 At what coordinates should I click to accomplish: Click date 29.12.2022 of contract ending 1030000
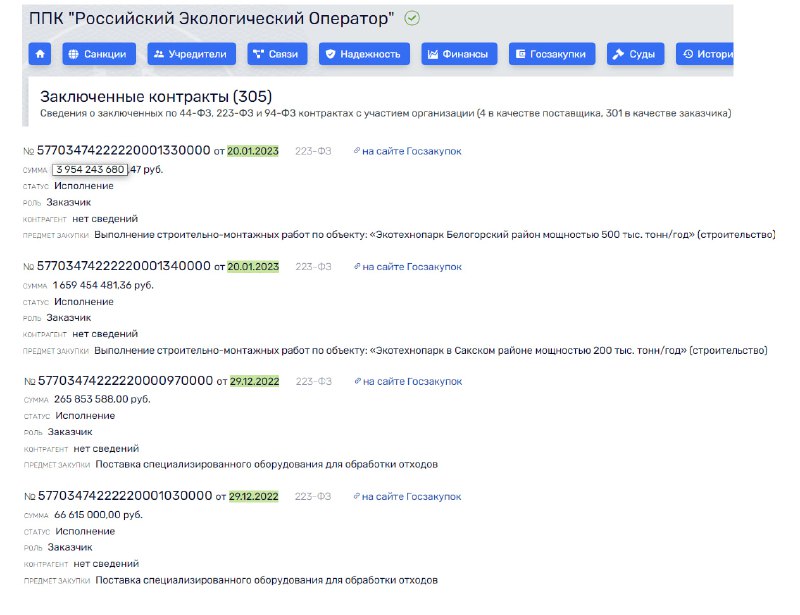pos(254,497)
